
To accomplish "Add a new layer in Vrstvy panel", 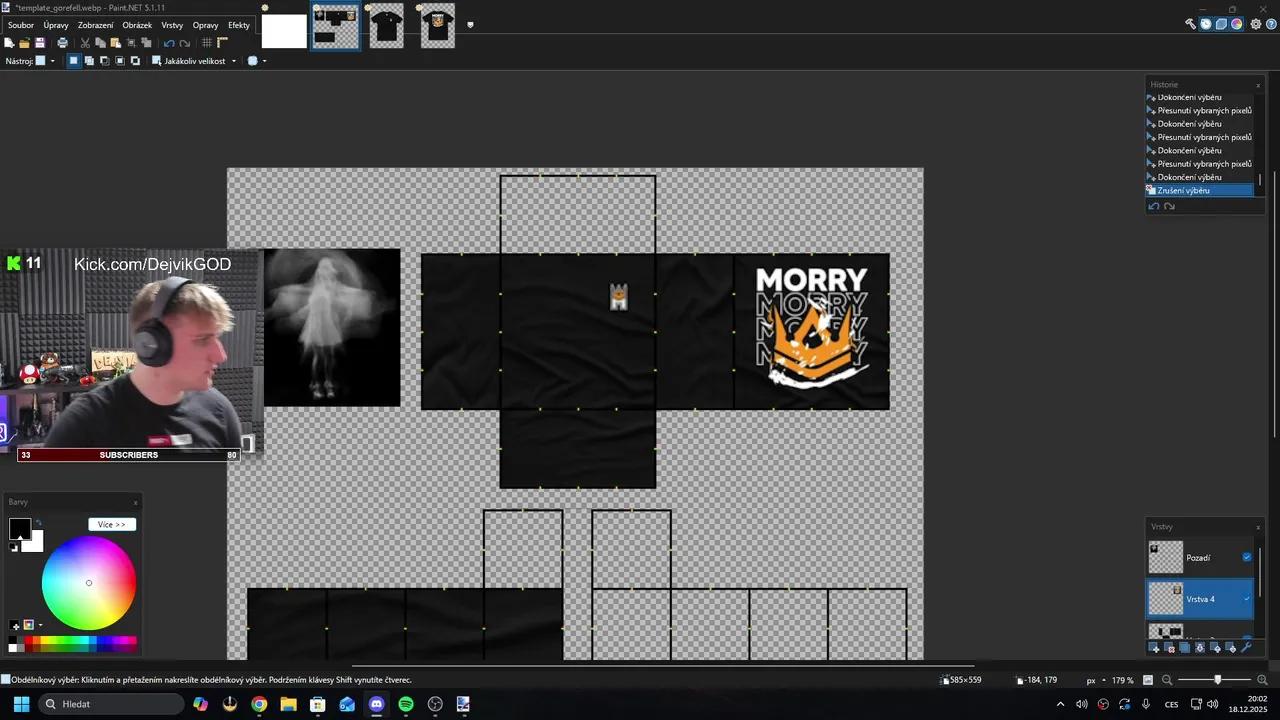I will click(1154, 648).
